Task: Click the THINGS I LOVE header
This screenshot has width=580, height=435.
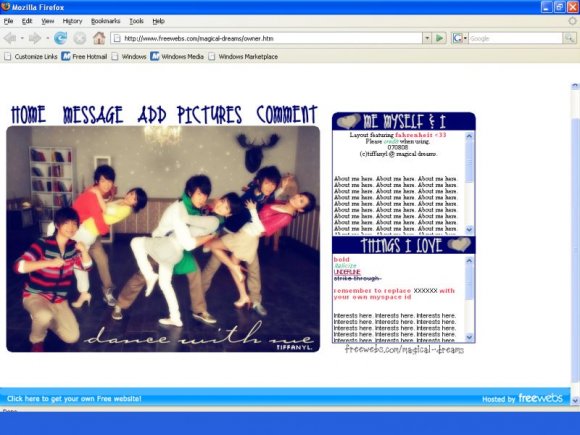Action: point(404,245)
